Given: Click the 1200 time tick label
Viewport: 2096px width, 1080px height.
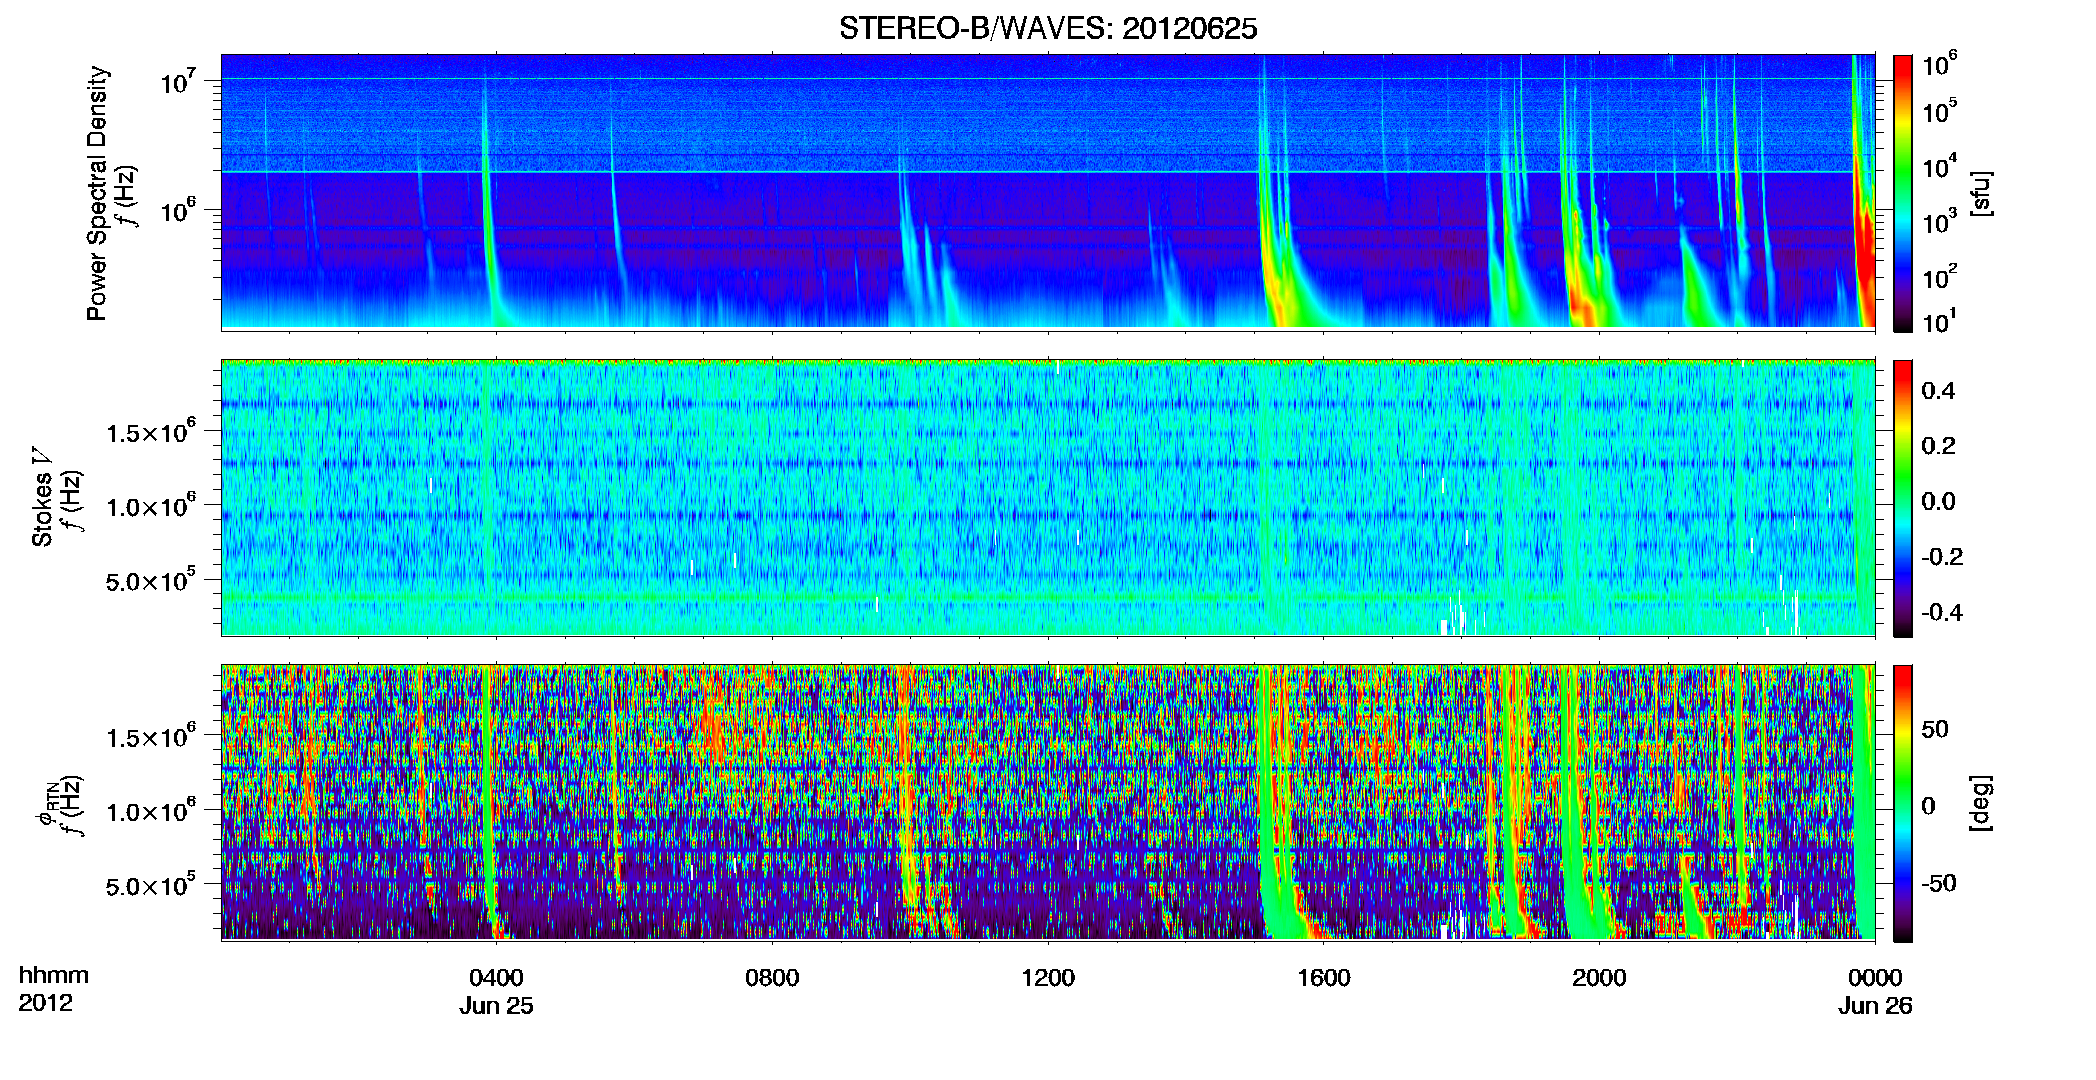Looking at the screenshot, I should [x=1048, y=977].
